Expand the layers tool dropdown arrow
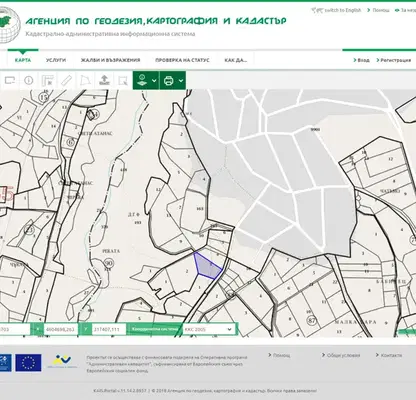 [x=154, y=81]
